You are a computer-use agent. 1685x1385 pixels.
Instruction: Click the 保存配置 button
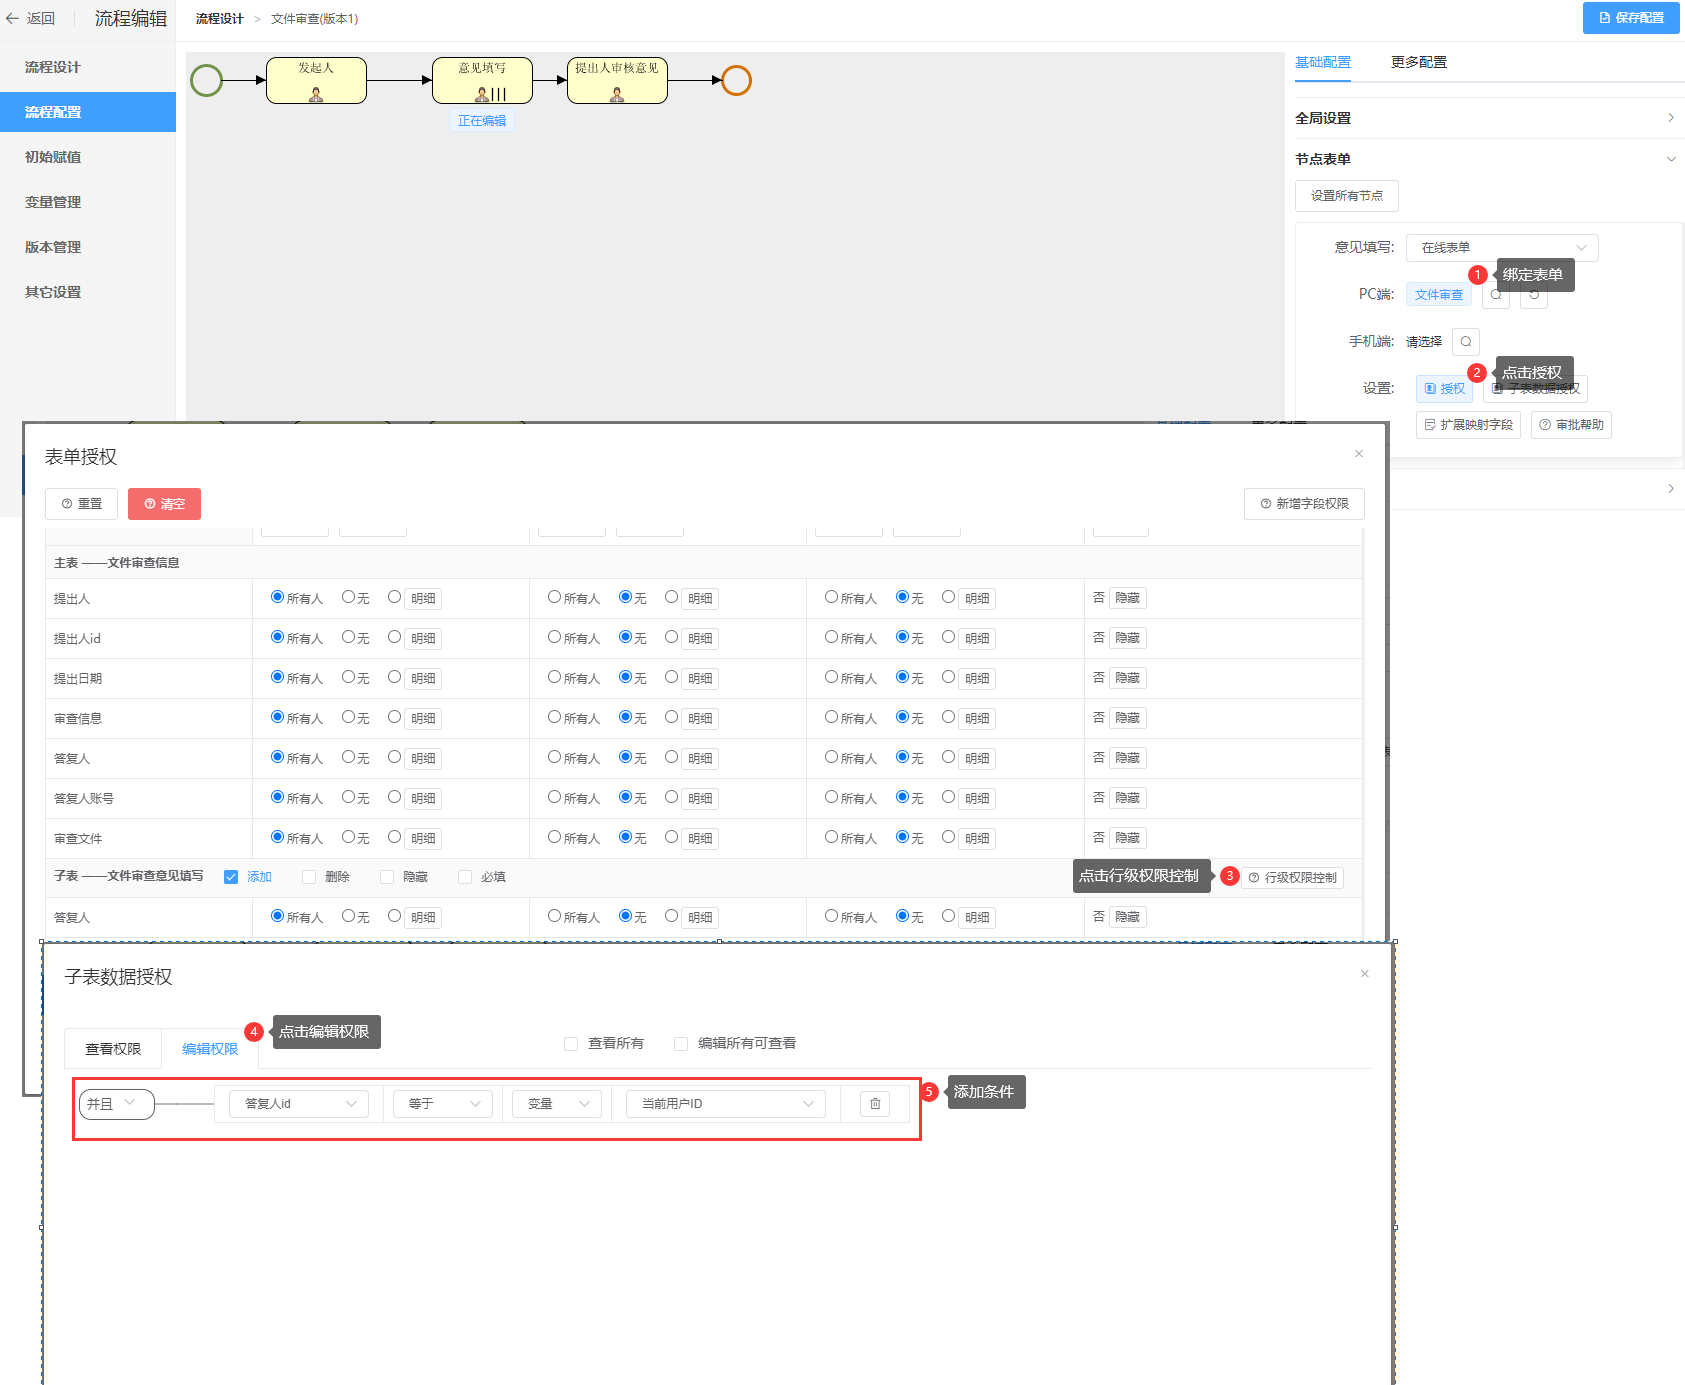pos(1631,18)
